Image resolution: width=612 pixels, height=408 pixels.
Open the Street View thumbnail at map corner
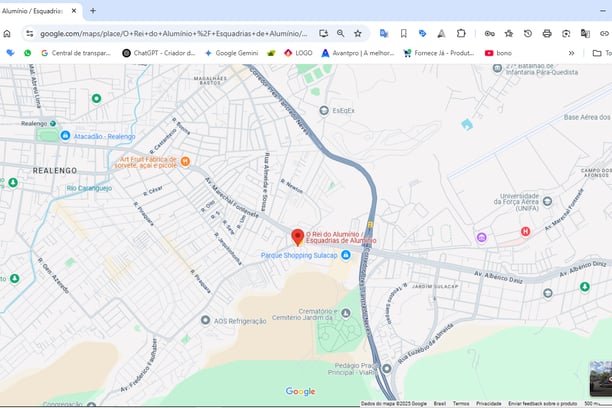(601, 379)
